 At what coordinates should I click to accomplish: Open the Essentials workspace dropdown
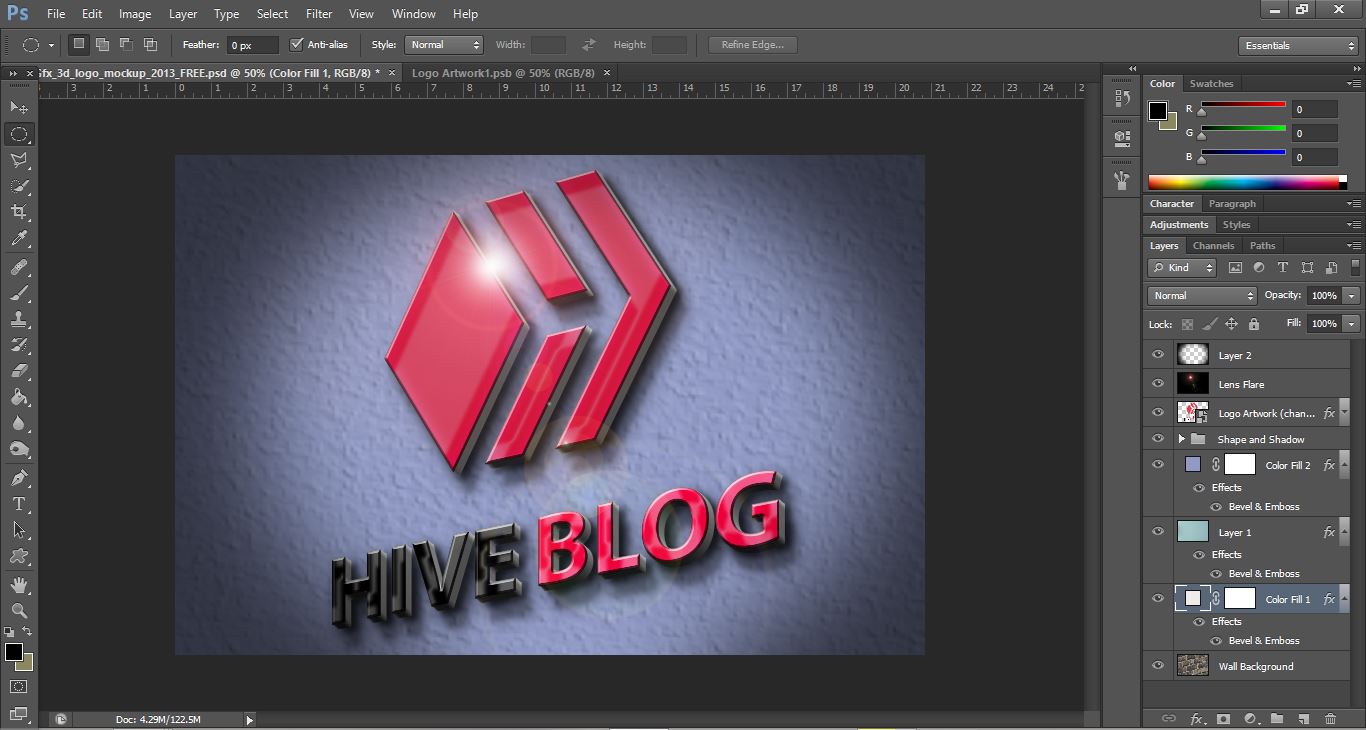point(1297,45)
